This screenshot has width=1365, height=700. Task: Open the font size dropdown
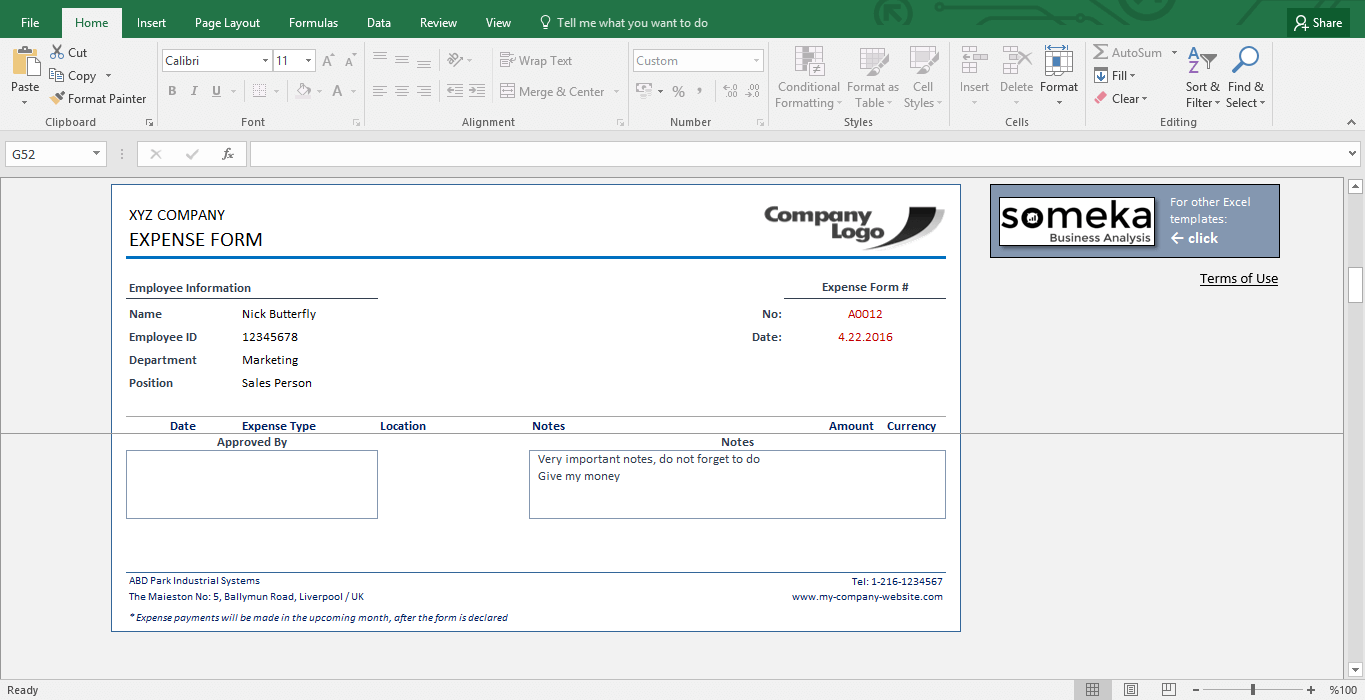pos(308,61)
